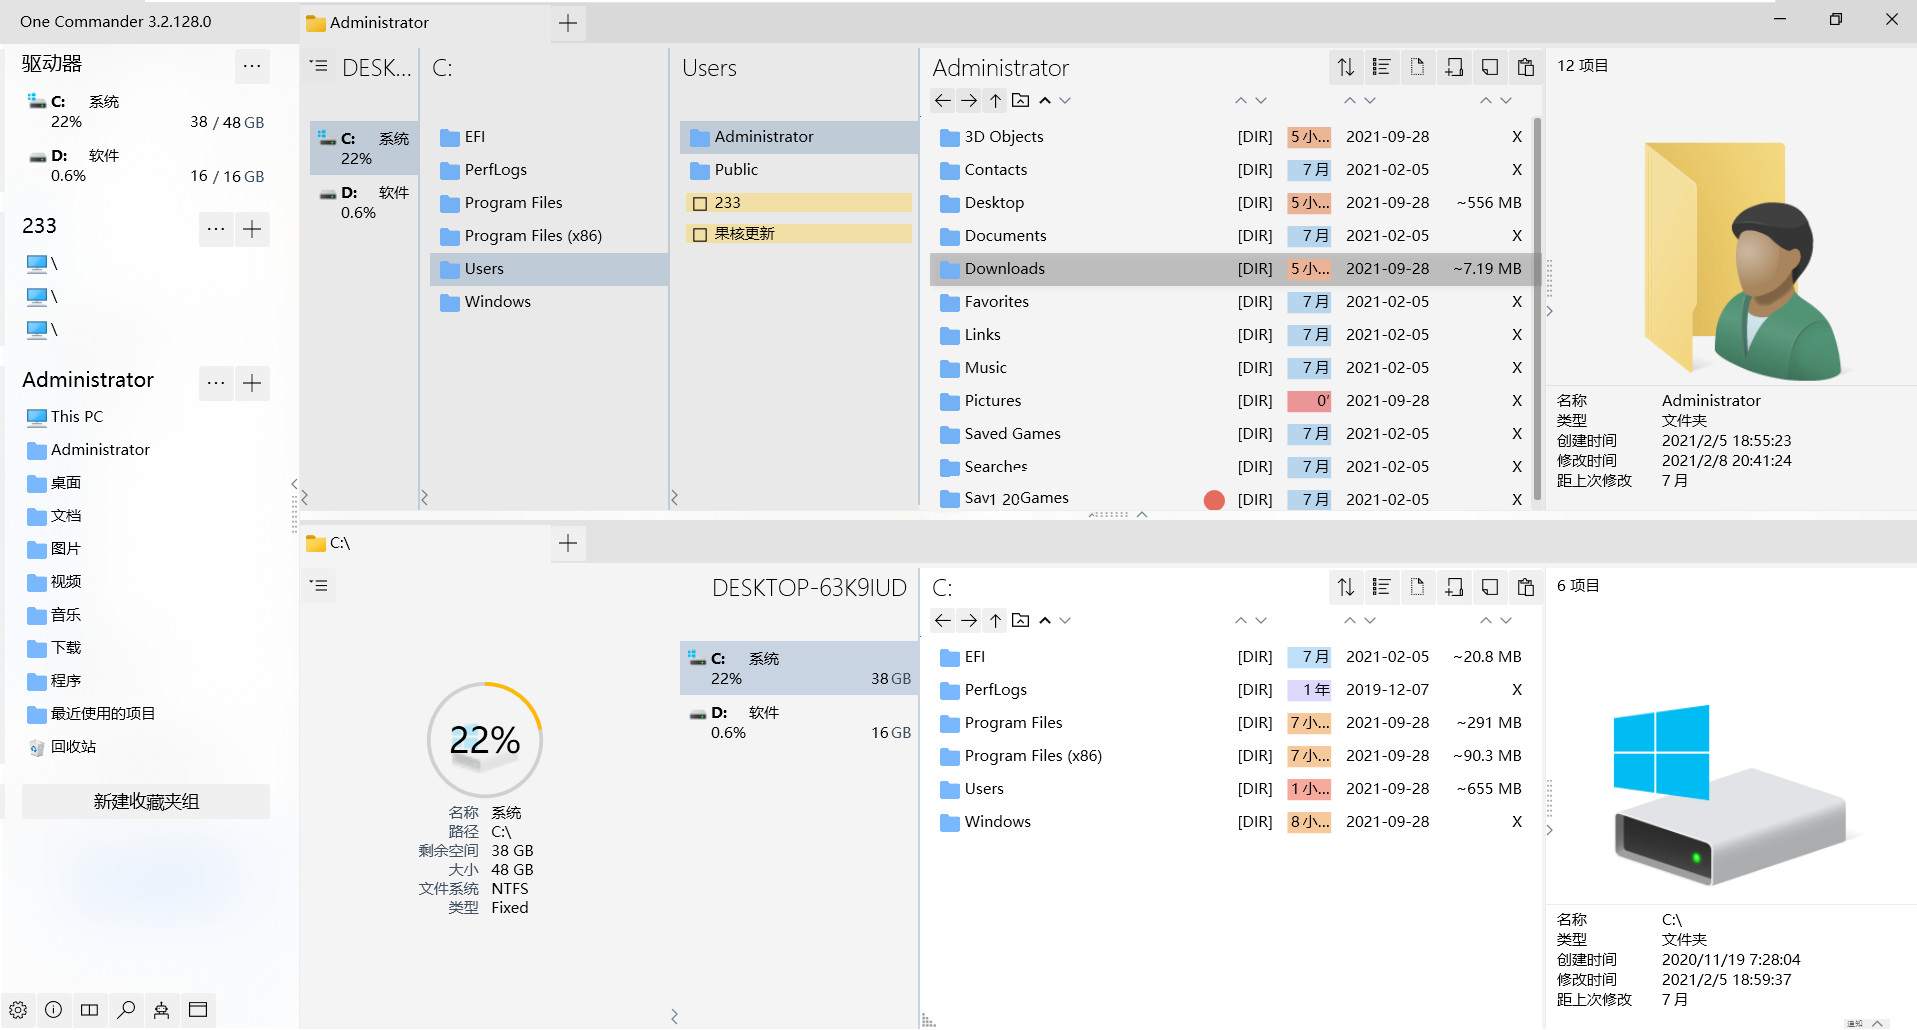The image size is (1917, 1030).
Task: Open the settings gear in bottom-left toolbar
Action: [x=18, y=1010]
